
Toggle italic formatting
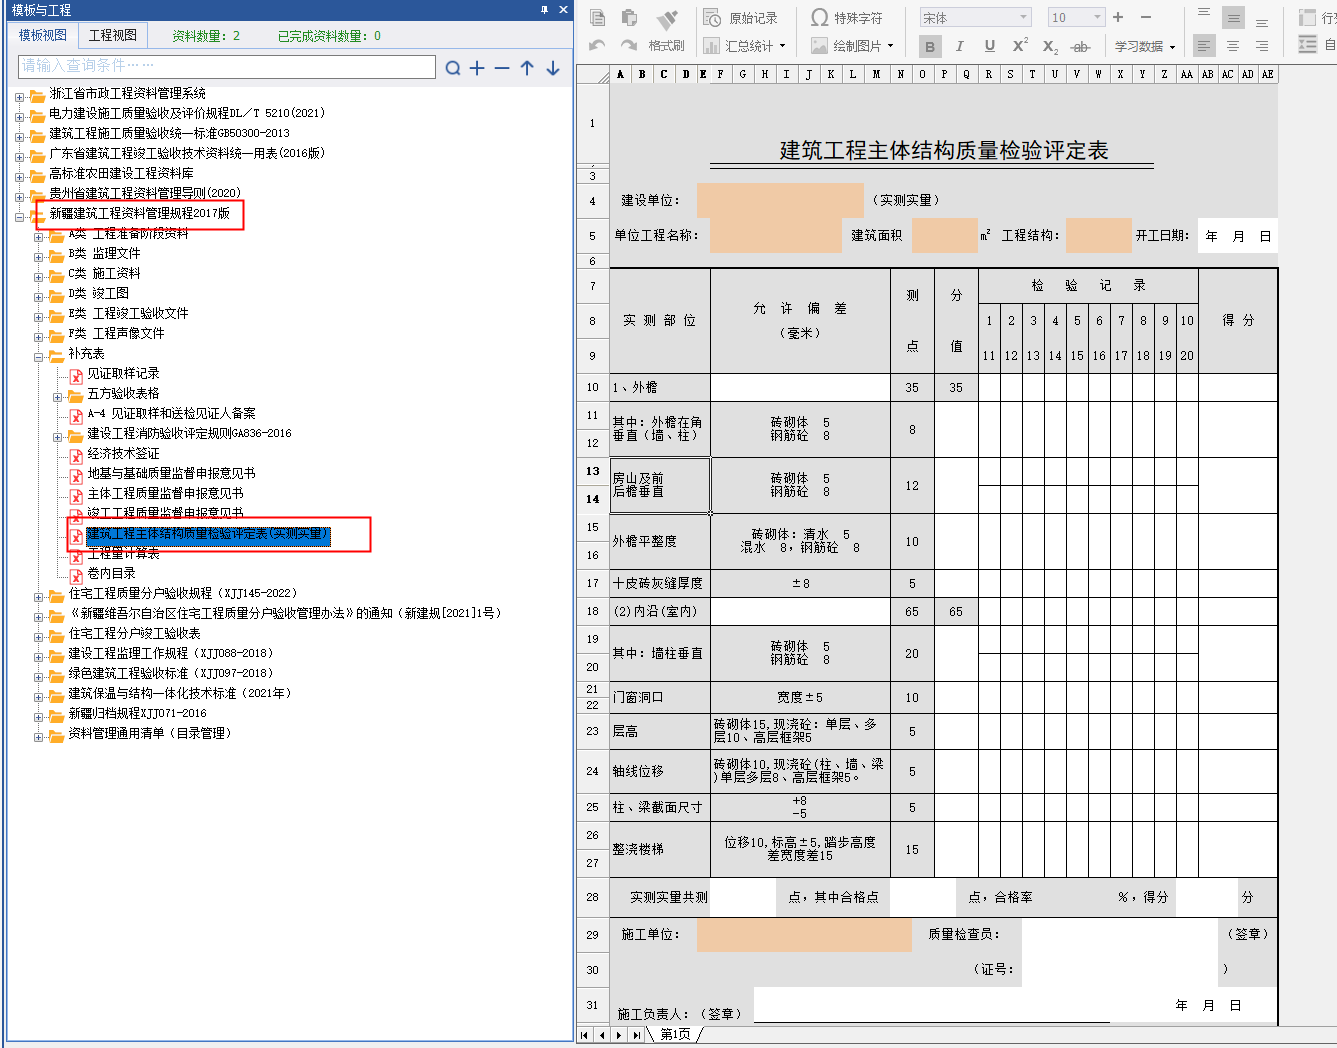point(960,46)
